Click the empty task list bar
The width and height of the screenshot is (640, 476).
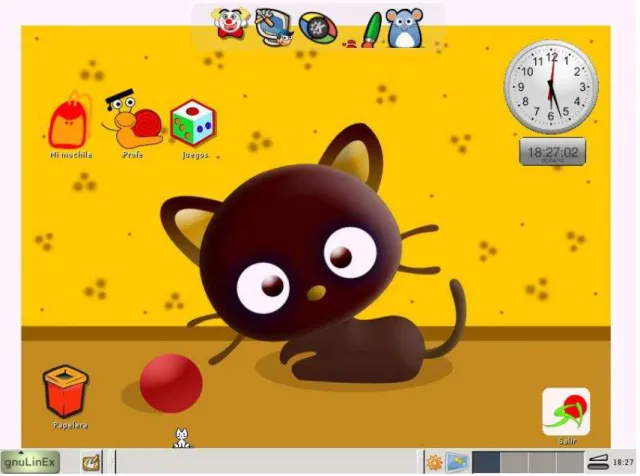tap(267, 462)
